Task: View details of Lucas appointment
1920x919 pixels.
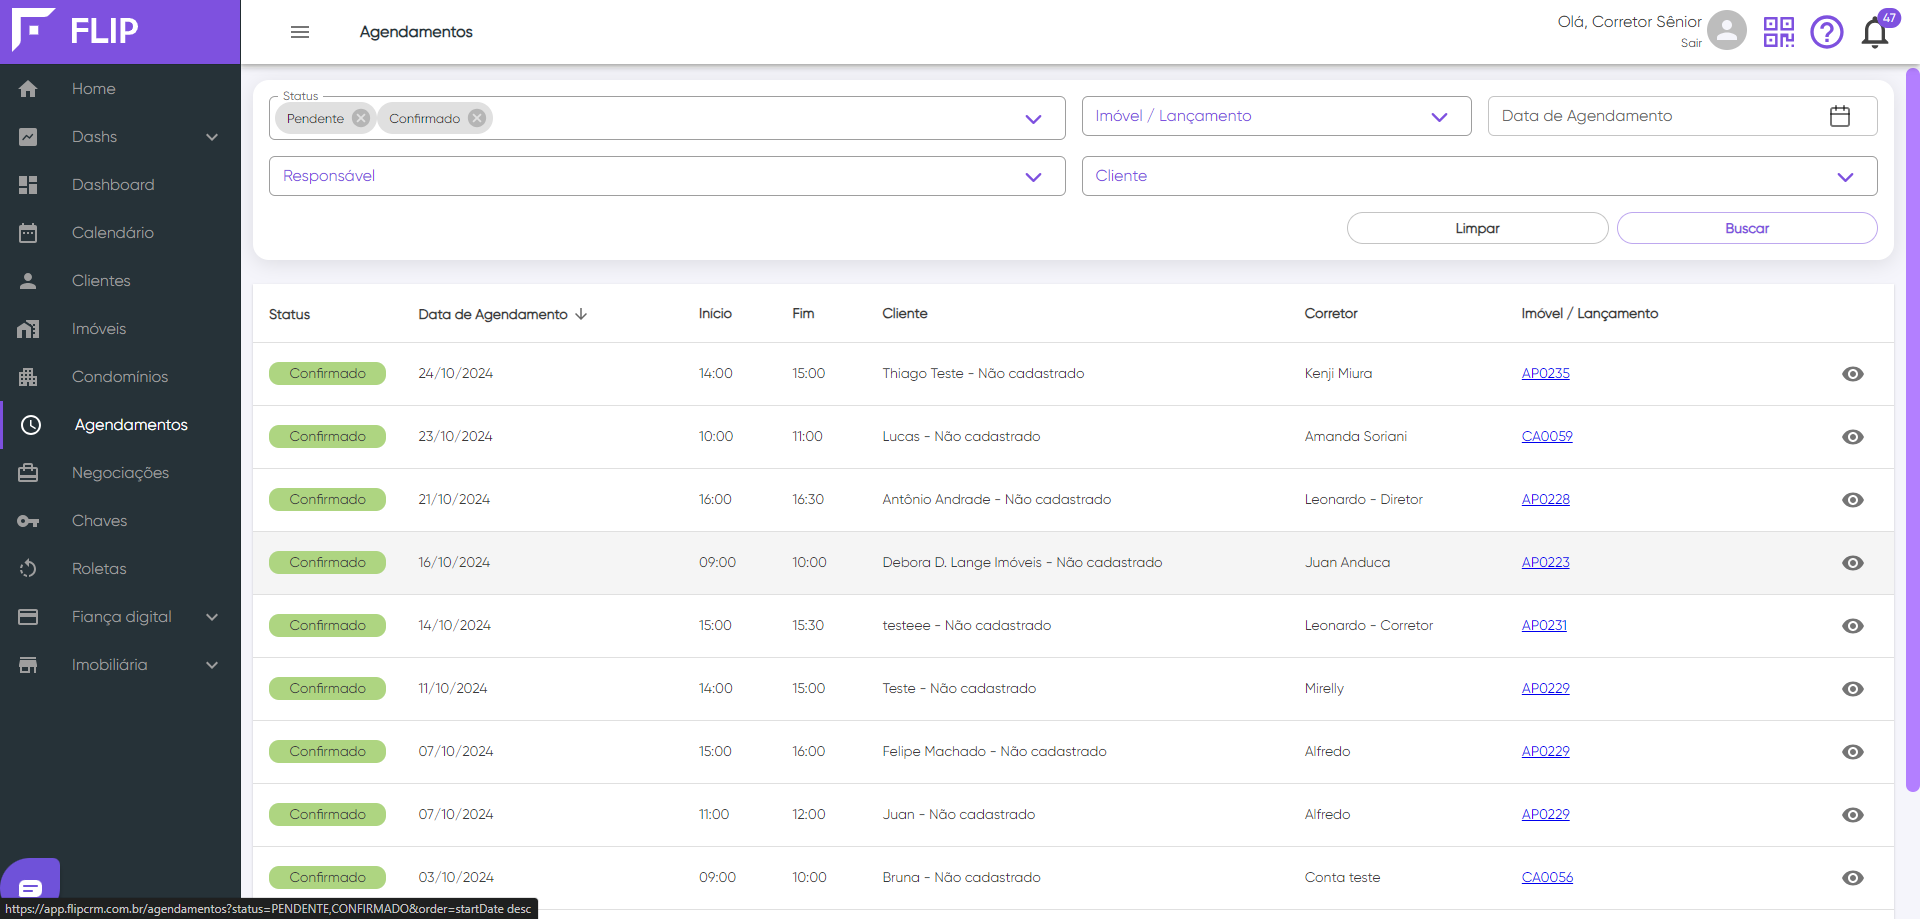Action: pyautogui.click(x=1853, y=437)
